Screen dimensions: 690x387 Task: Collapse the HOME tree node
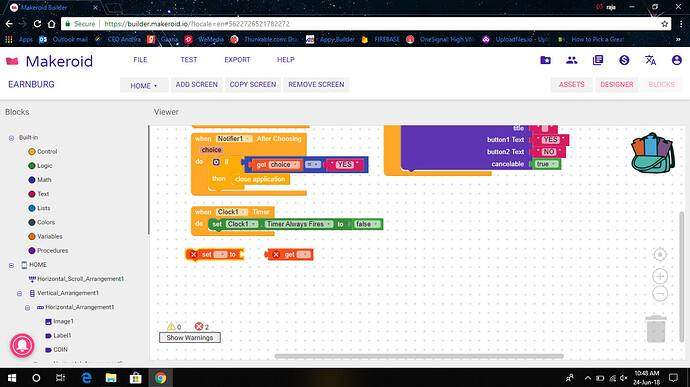click(x=11, y=265)
